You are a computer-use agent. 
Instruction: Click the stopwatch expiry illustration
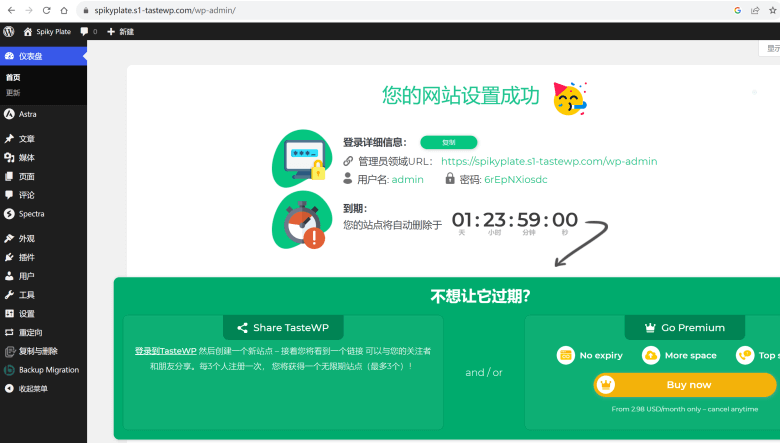tap(301, 220)
